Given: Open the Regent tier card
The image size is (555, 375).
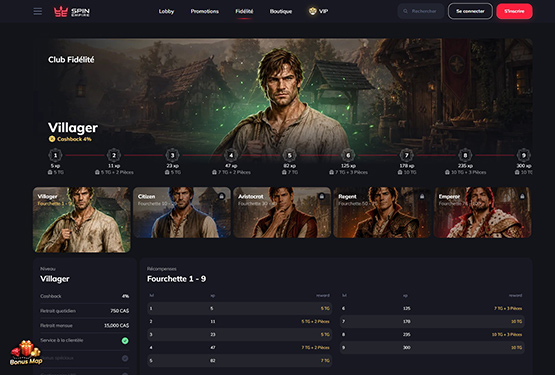Looking at the screenshot, I should 382,212.
